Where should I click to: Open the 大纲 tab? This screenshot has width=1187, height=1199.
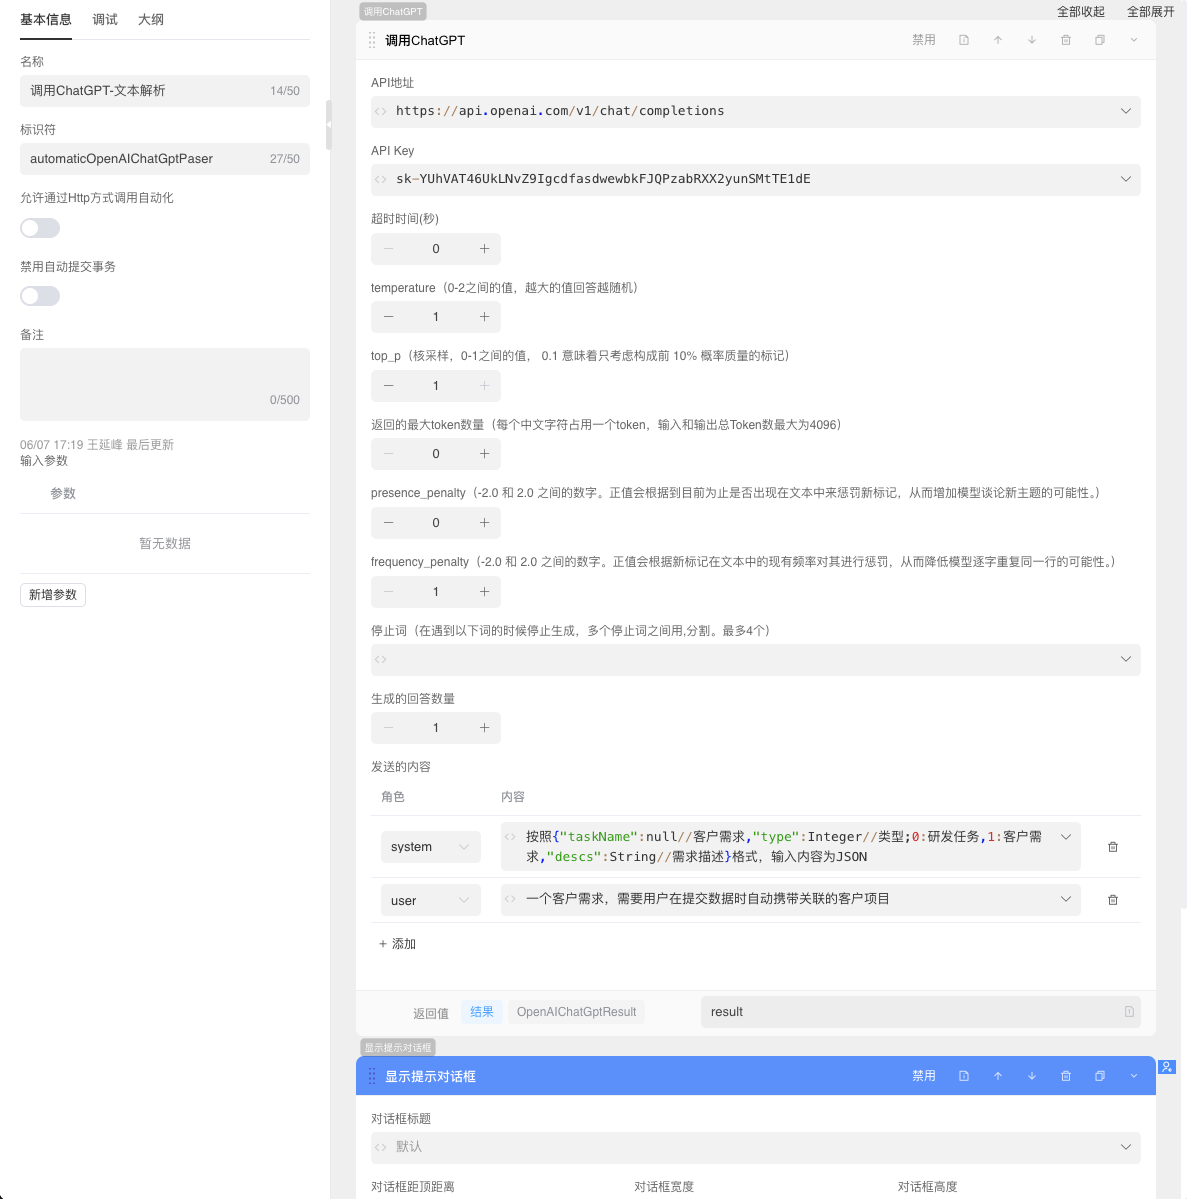[151, 19]
